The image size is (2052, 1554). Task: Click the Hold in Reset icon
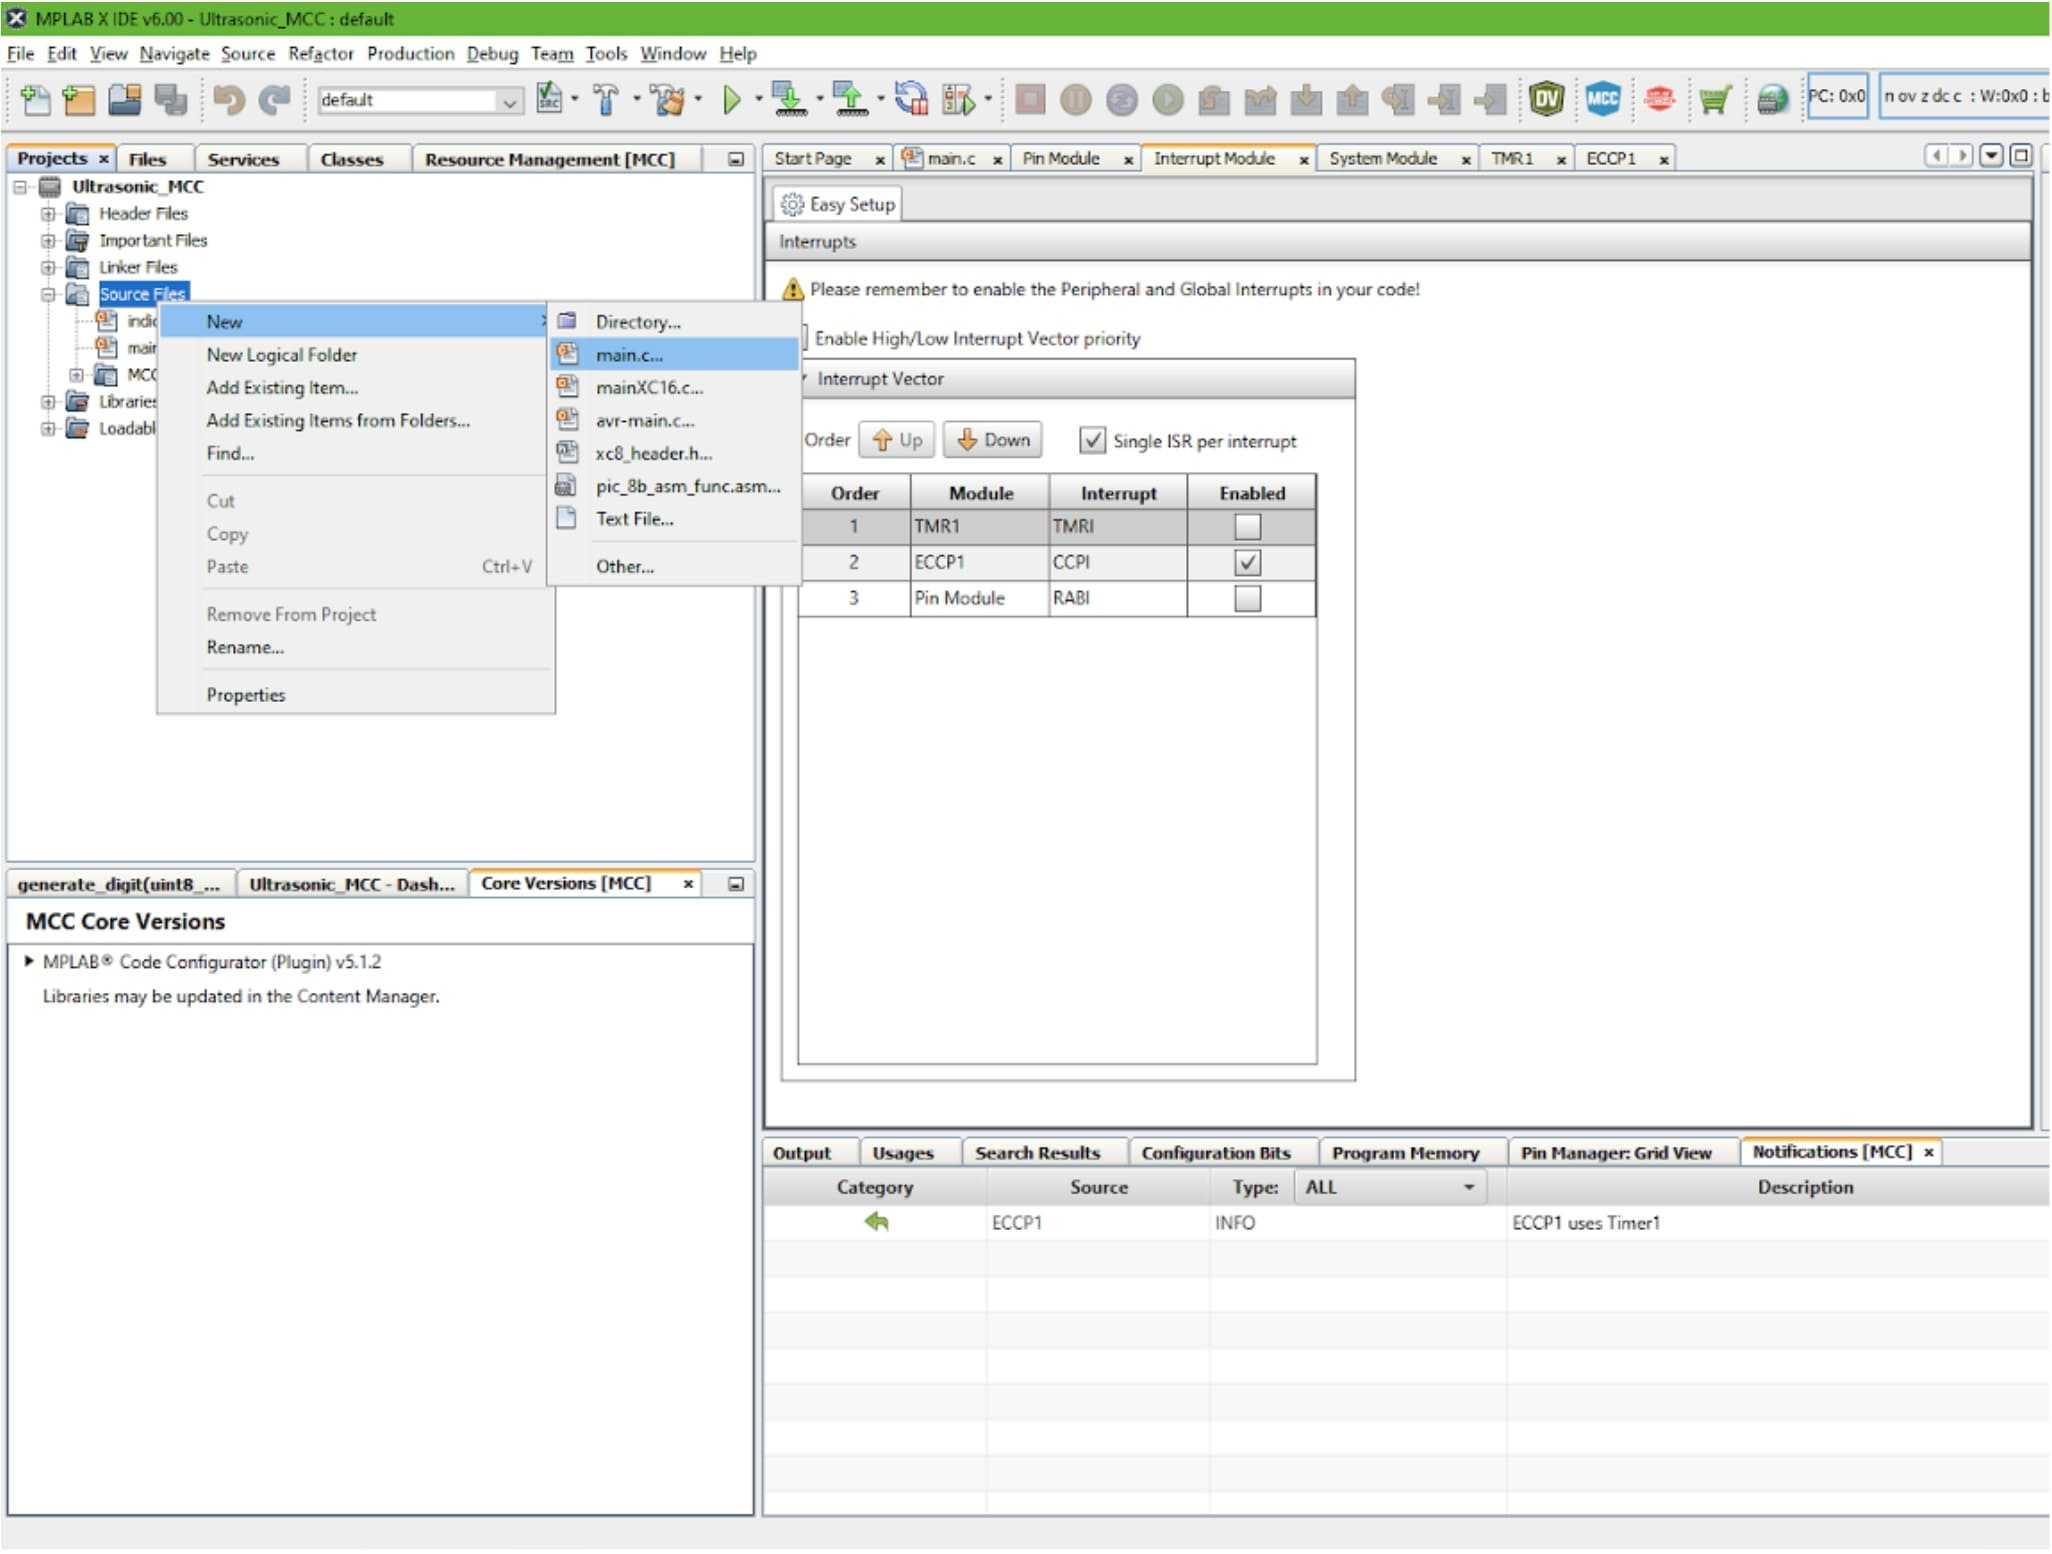[911, 99]
